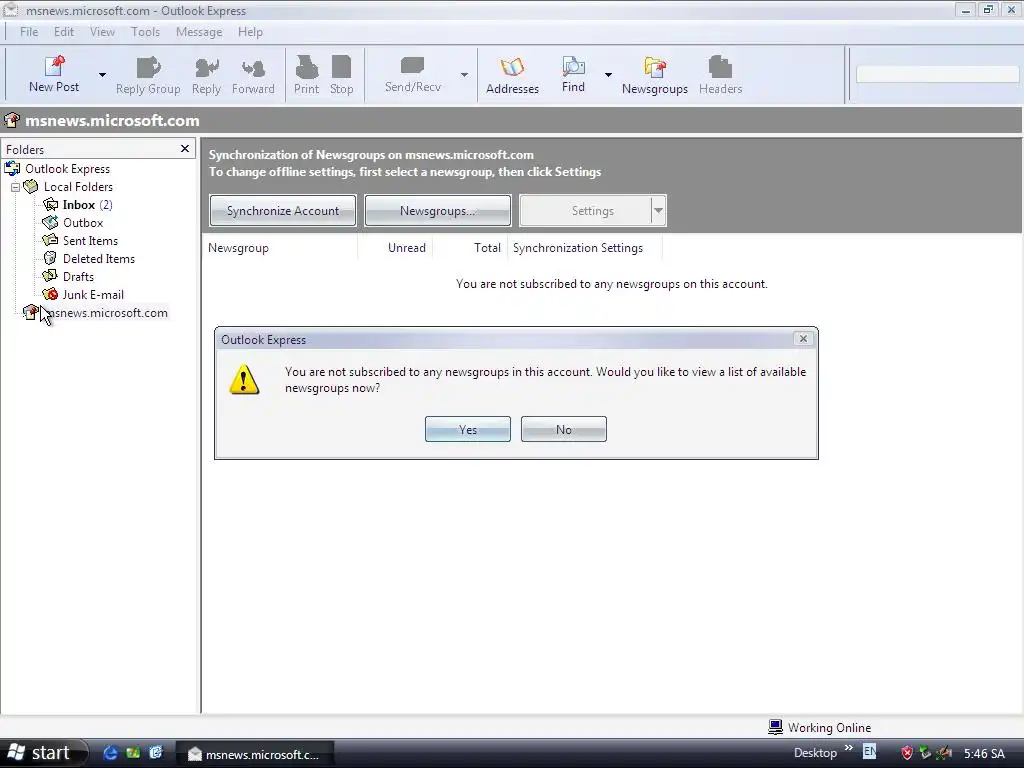Click the red shield tray icon

pyautogui.click(x=907, y=753)
